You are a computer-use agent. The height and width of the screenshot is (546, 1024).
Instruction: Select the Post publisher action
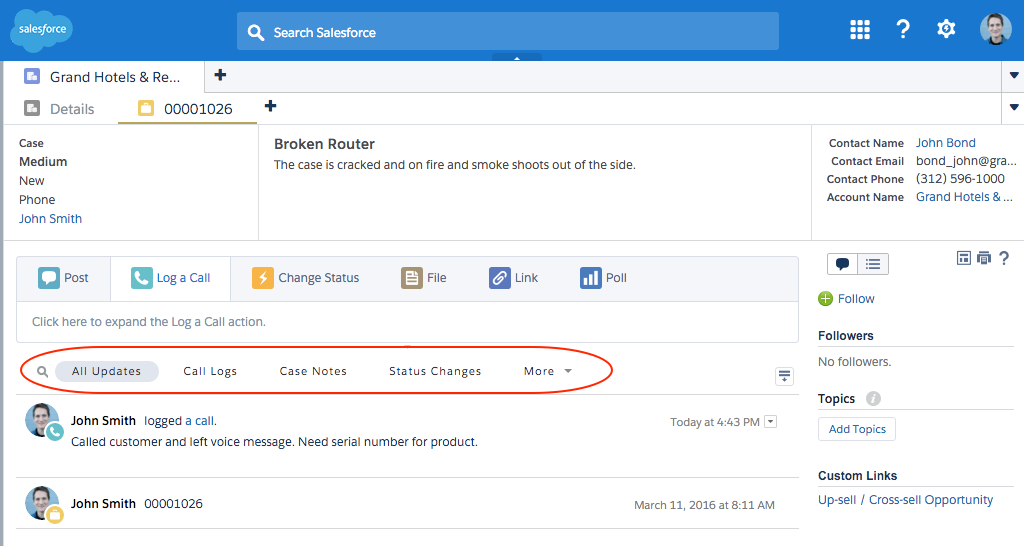click(63, 278)
